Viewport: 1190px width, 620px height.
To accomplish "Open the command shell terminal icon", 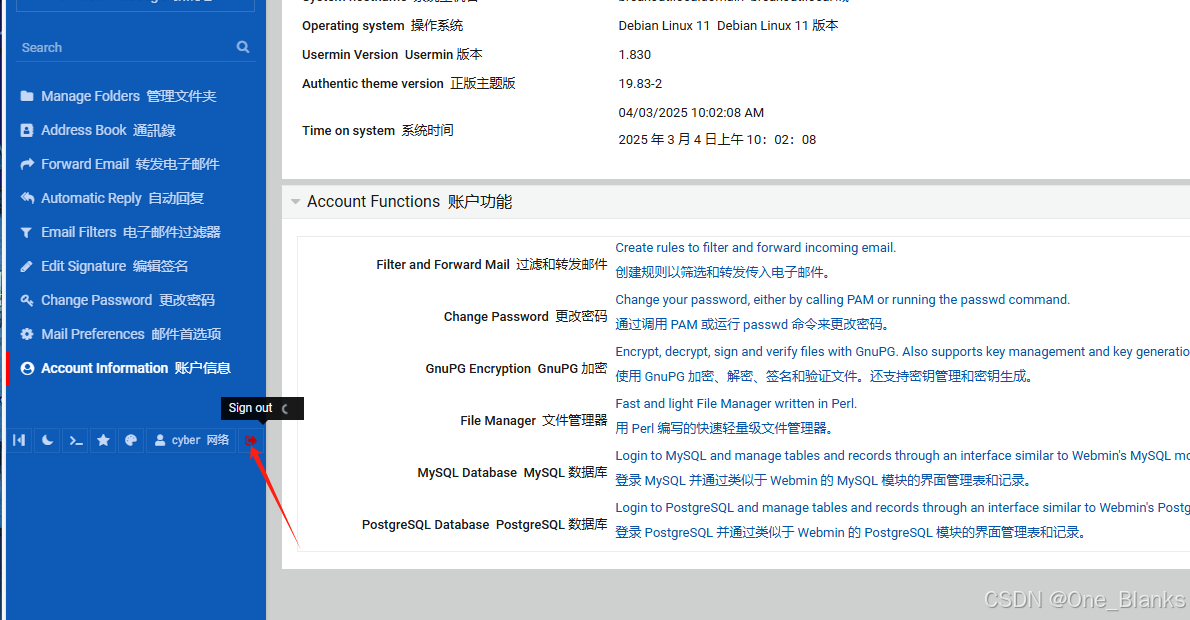I will point(75,440).
